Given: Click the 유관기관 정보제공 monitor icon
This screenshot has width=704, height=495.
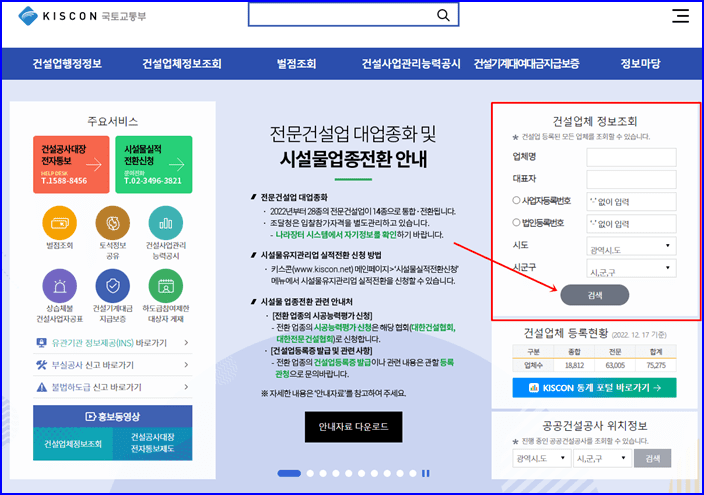Looking at the screenshot, I should (x=41, y=343).
